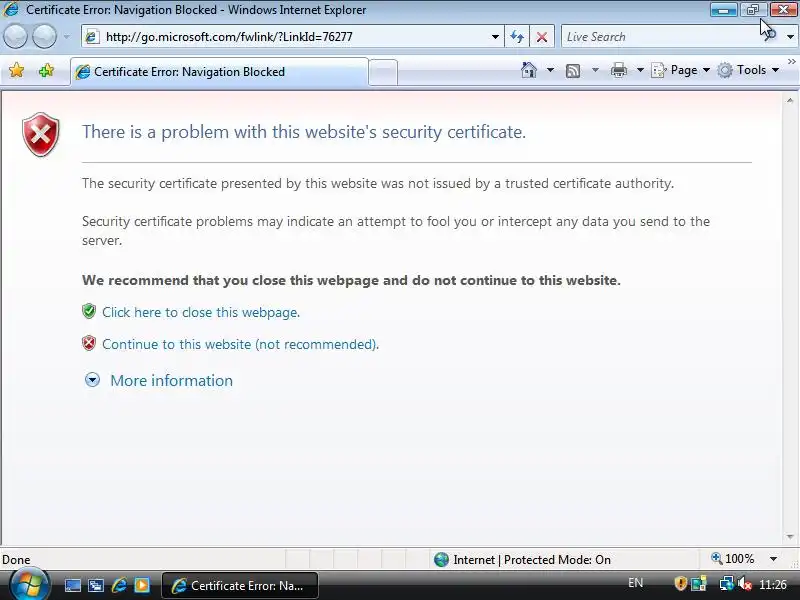800x600 pixels.
Task: Open the Favorites Center star icon
Action: pyautogui.click(x=16, y=70)
